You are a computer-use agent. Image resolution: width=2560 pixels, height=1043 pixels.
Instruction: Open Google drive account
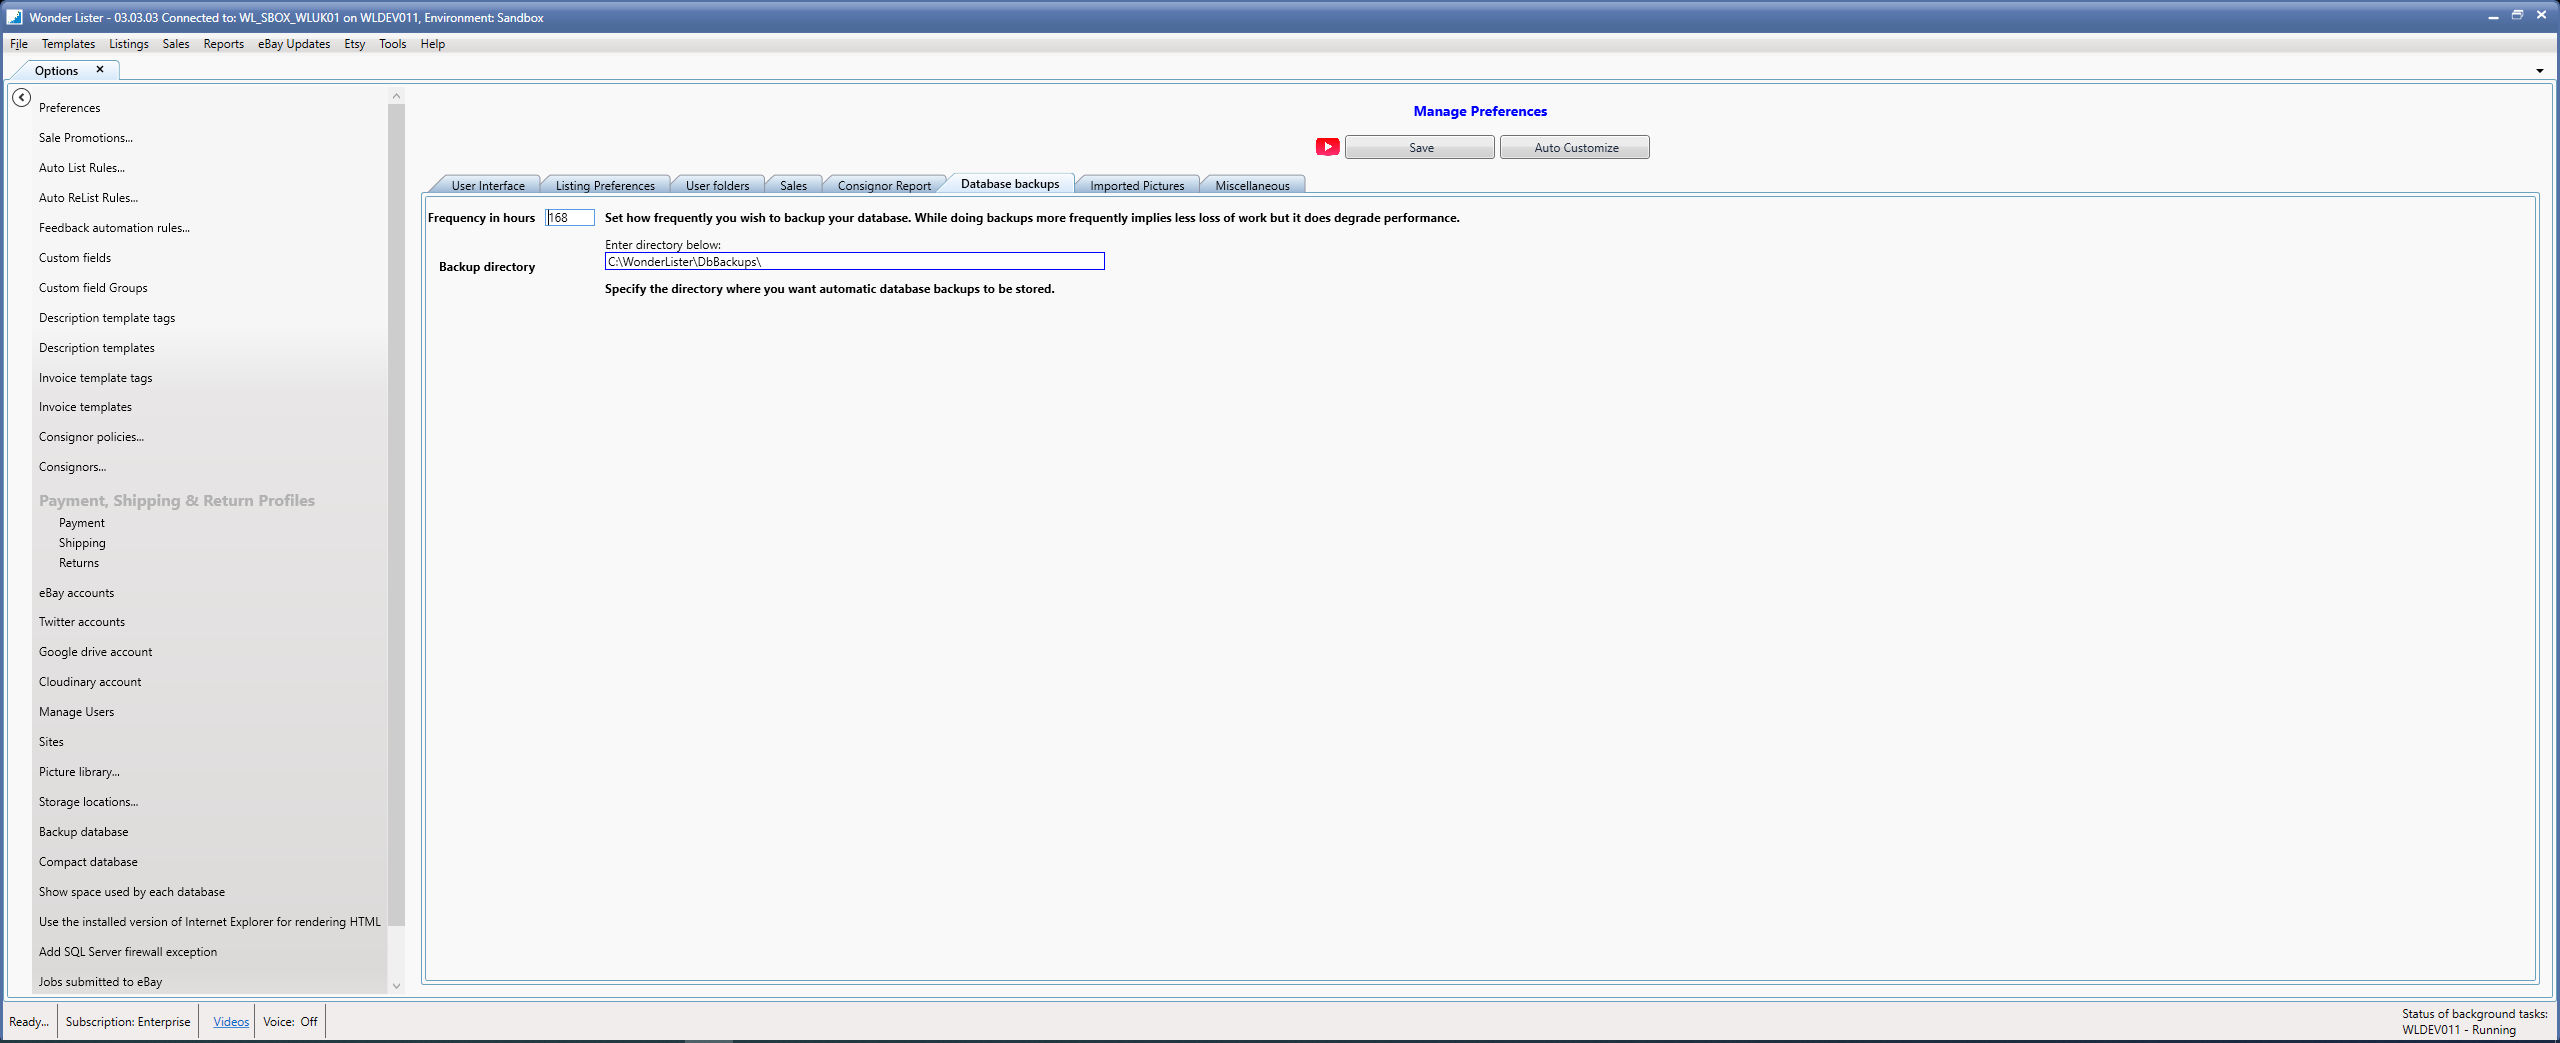pyautogui.click(x=96, y=652)
